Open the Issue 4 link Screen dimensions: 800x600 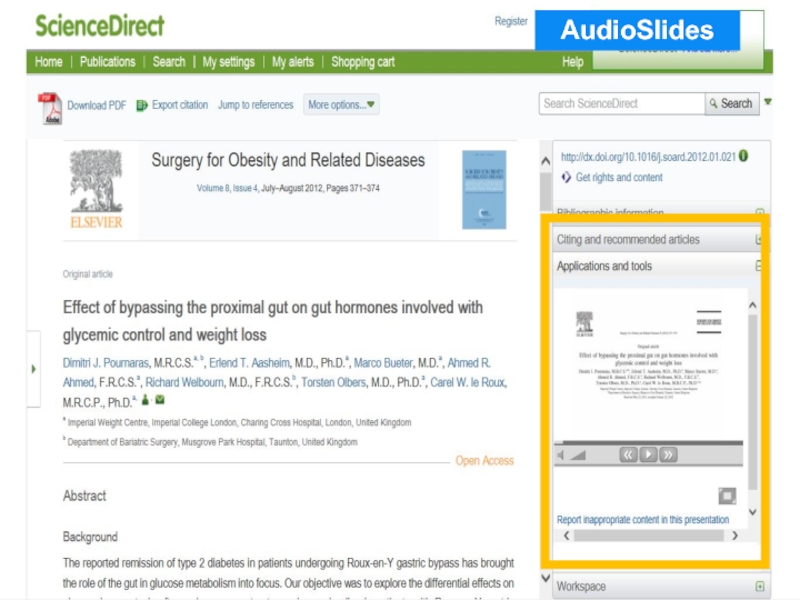(245, 188)
